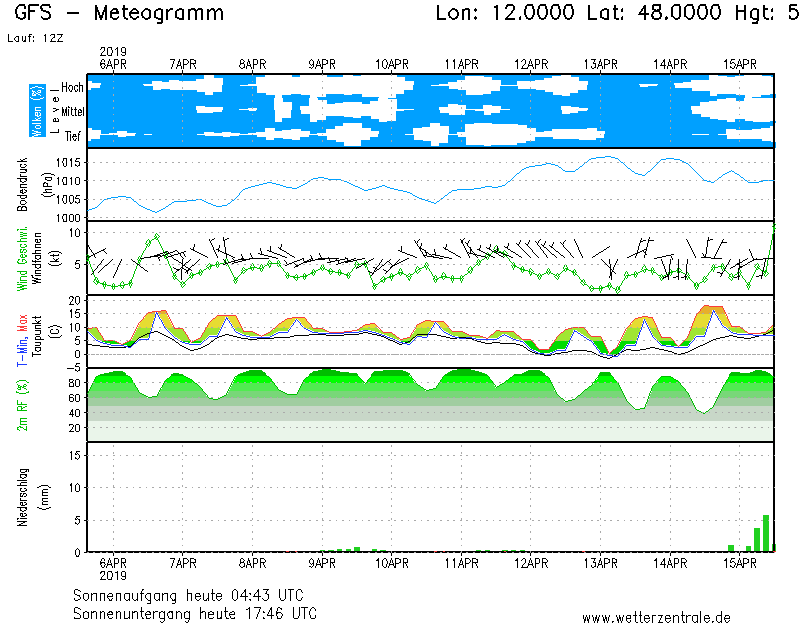This screenshot has width=800, height=625.
Task: Click the Mittel cloud level label
Action: click(x=70, y=112)
